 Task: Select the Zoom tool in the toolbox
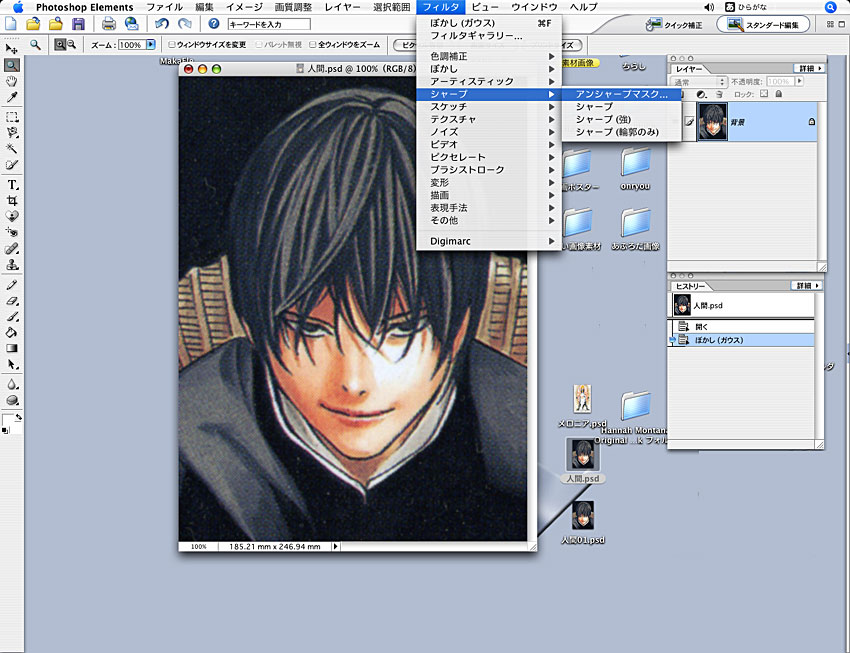11,66
